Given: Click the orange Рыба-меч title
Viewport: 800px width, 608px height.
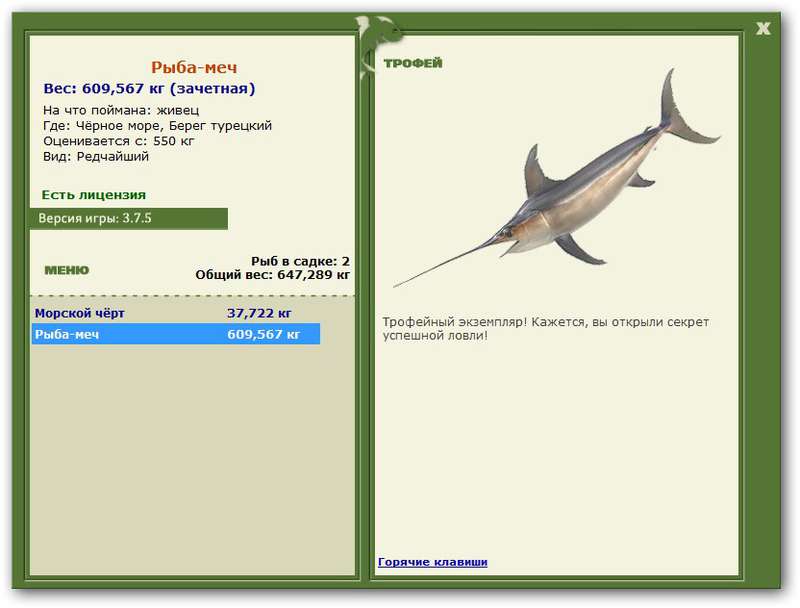Looking at the screenshot, I should click(194, 67).
